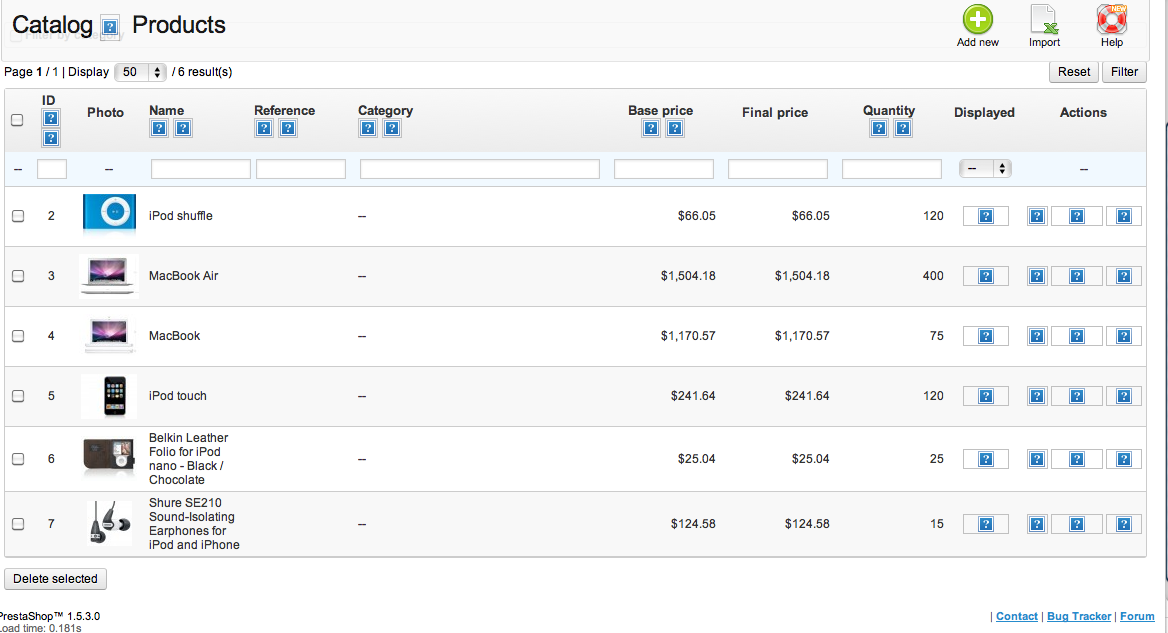Focus the Quantity filter field
The width and height of the screenshot is (1168, 633).
(892, 169)
